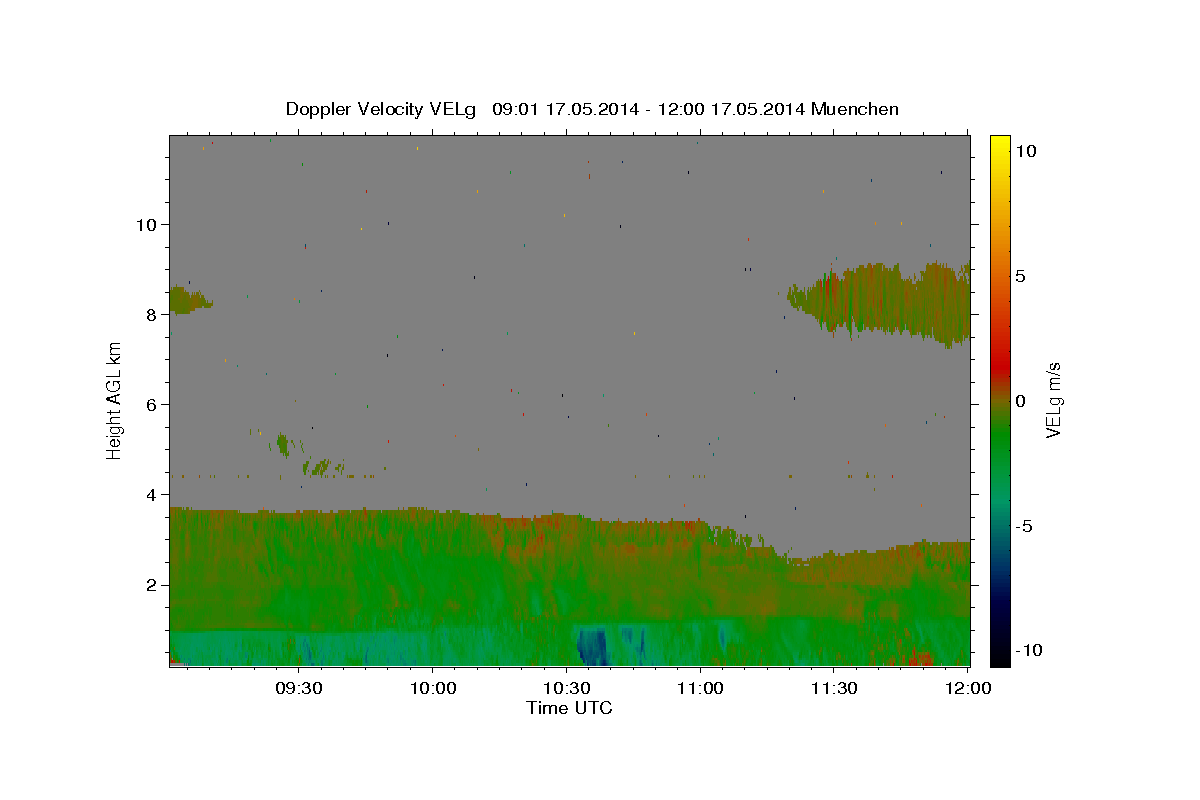
Task: Click the 09:30 time tick label
Action: pos(299,689)
